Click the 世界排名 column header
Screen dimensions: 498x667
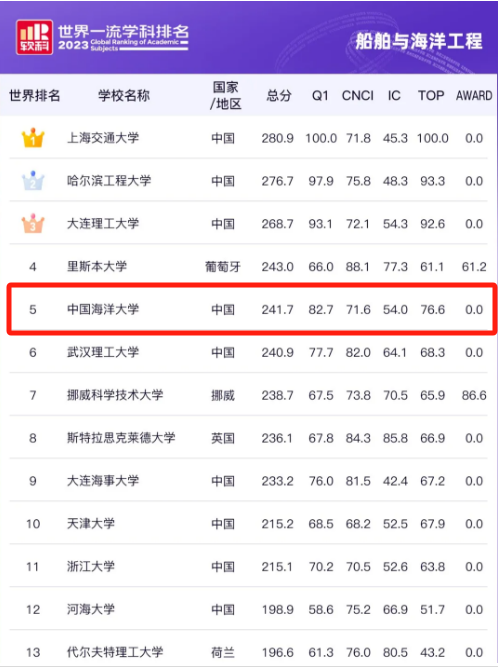pos(34,96)
